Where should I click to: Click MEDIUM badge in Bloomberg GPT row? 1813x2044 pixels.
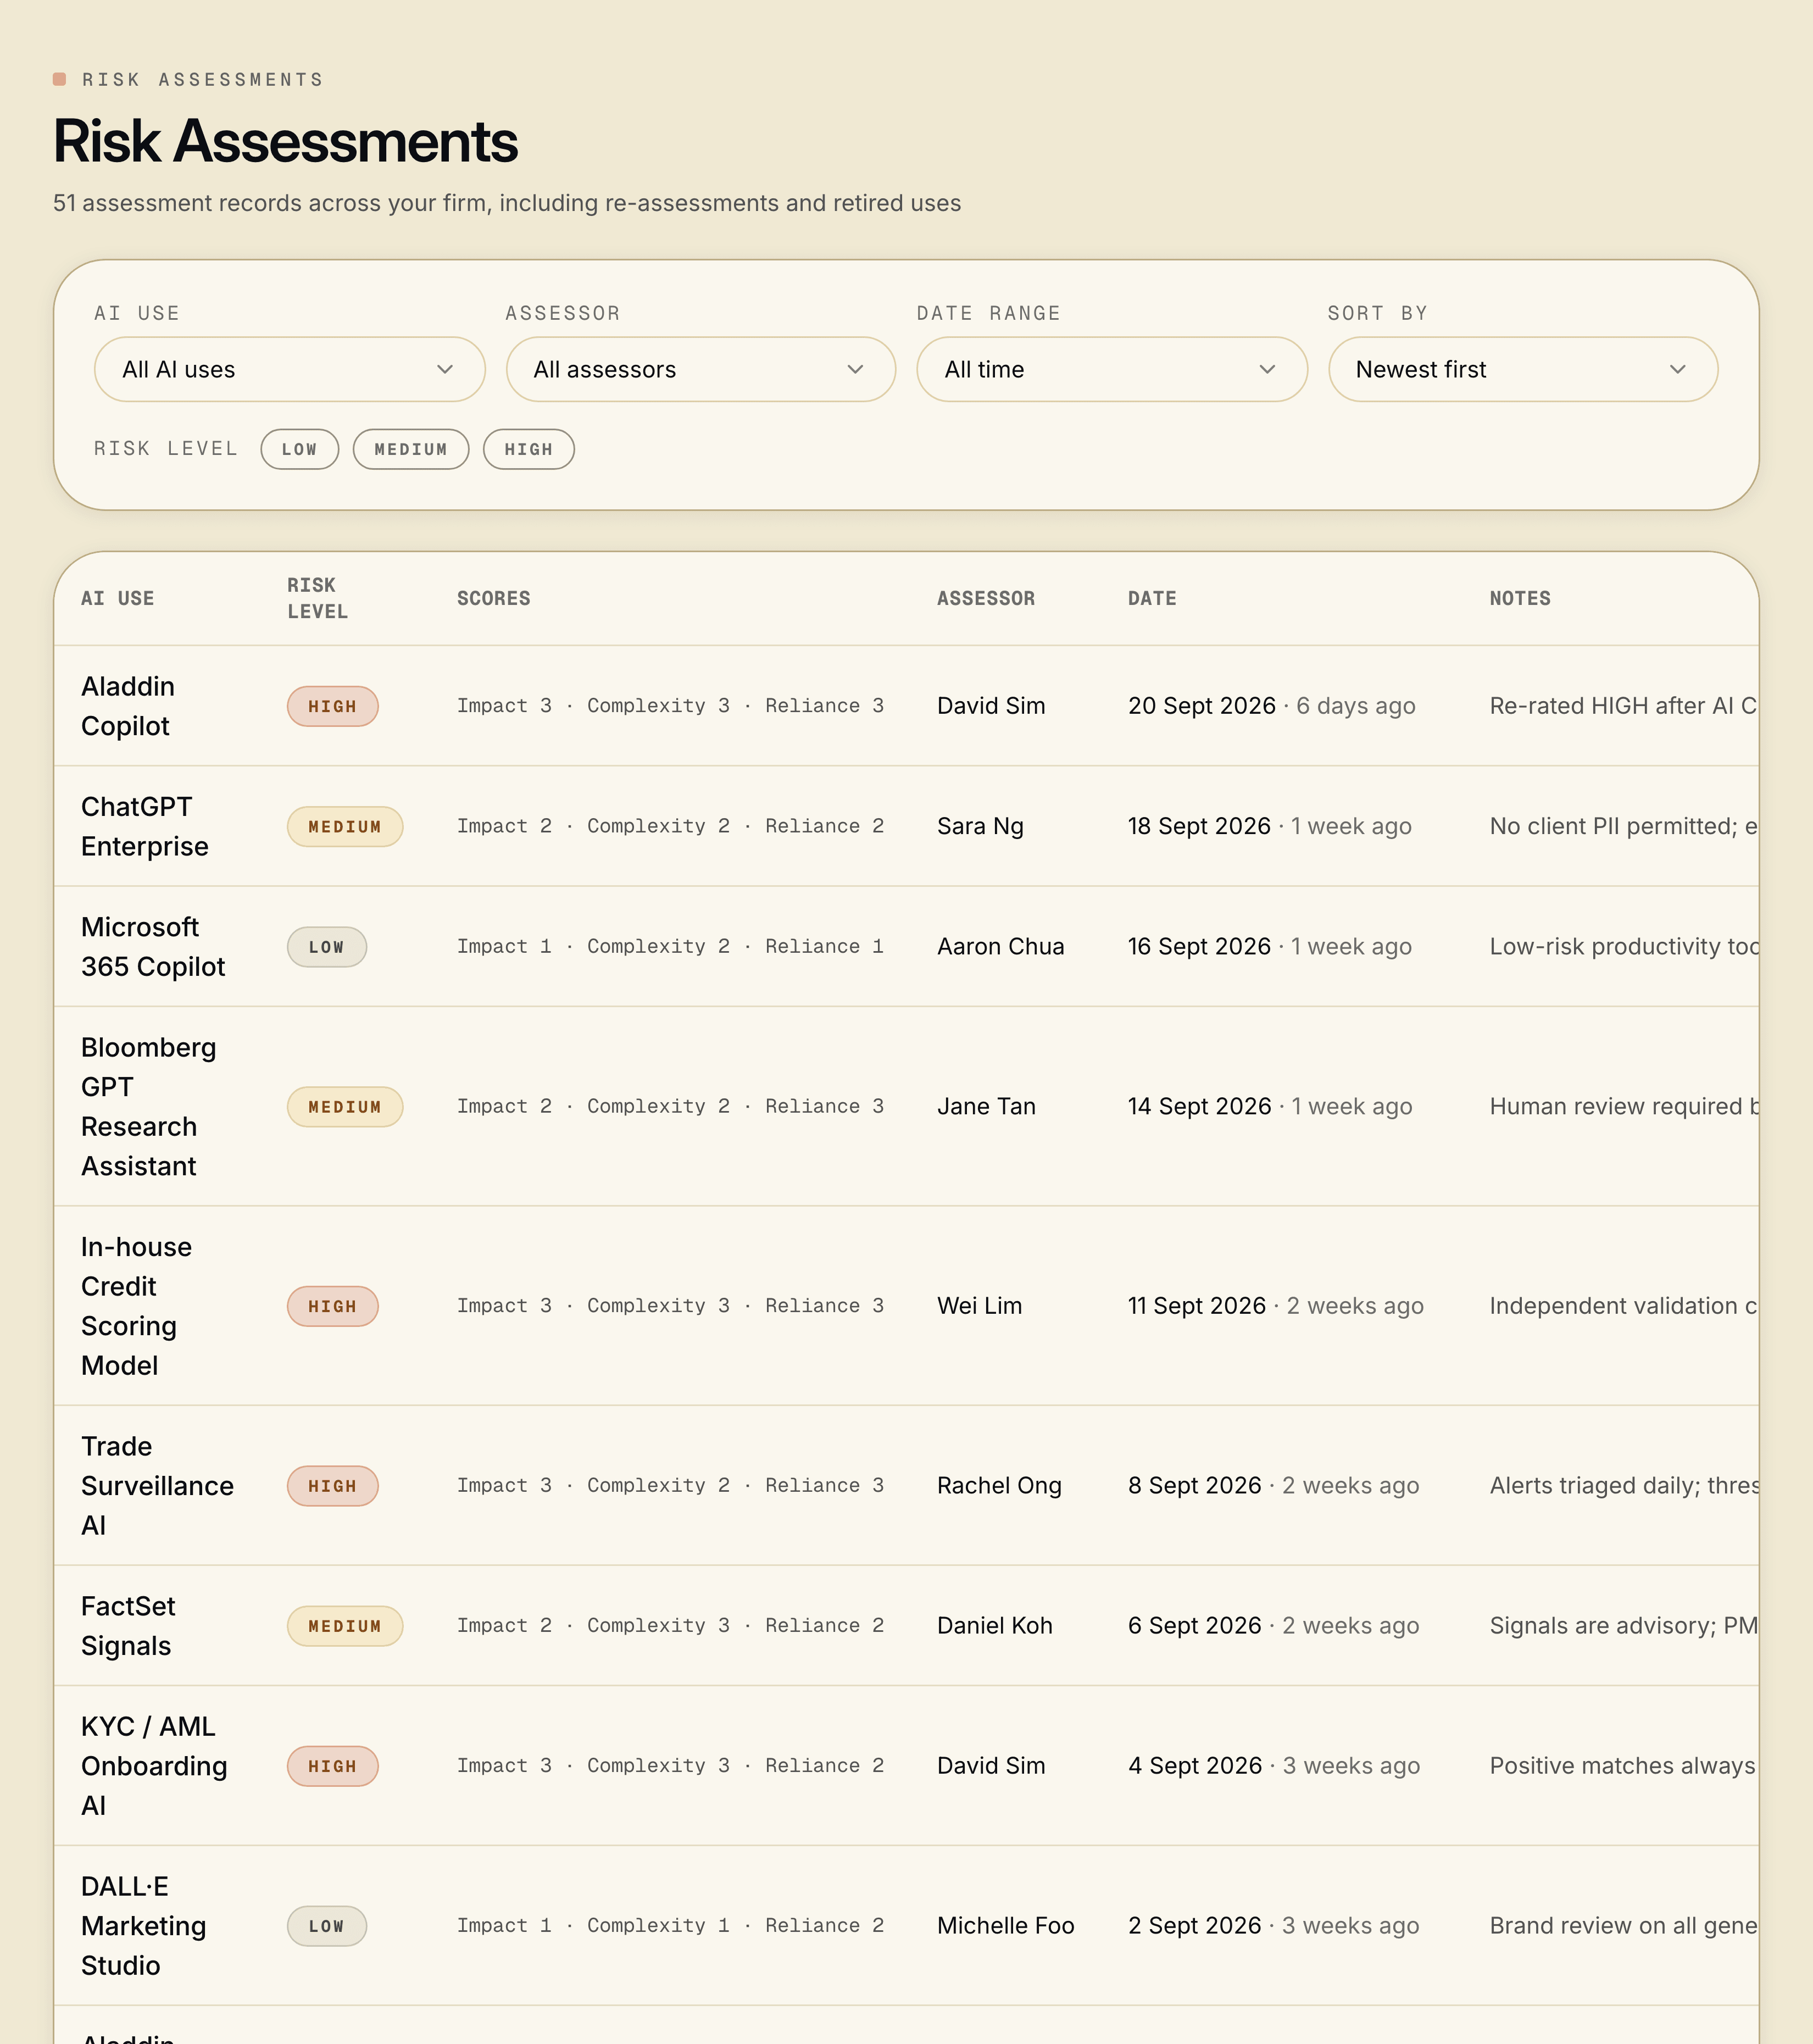[345, 1106]
